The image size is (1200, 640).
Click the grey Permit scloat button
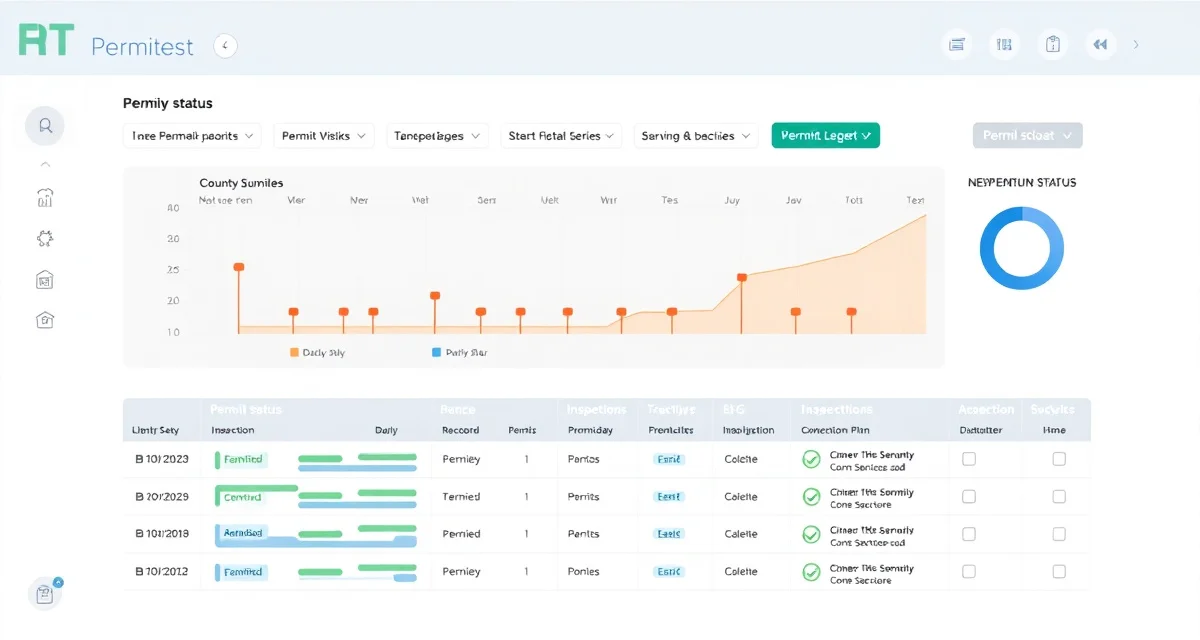tap(1027, 136)
